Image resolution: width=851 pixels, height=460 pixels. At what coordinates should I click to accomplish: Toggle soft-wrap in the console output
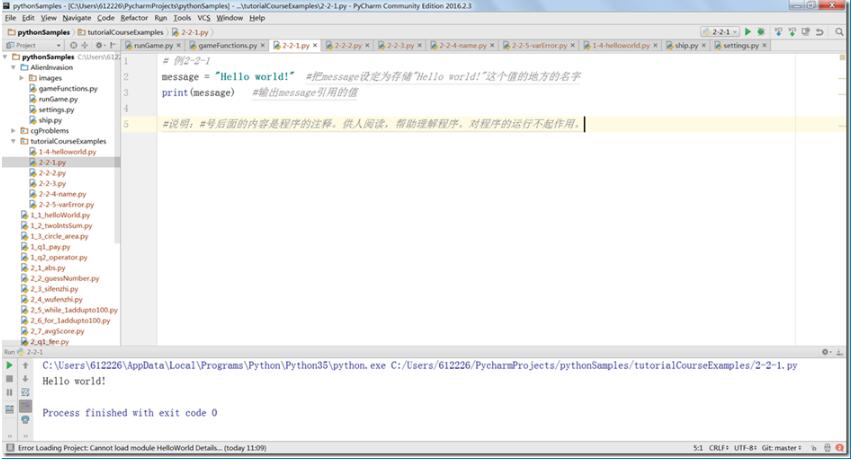pyautogui.click(x=25, y=392)
